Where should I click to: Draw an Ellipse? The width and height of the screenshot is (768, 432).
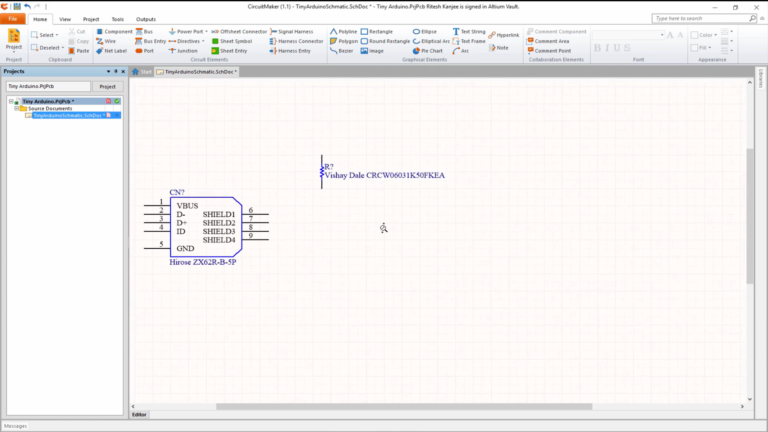[425, 31]
